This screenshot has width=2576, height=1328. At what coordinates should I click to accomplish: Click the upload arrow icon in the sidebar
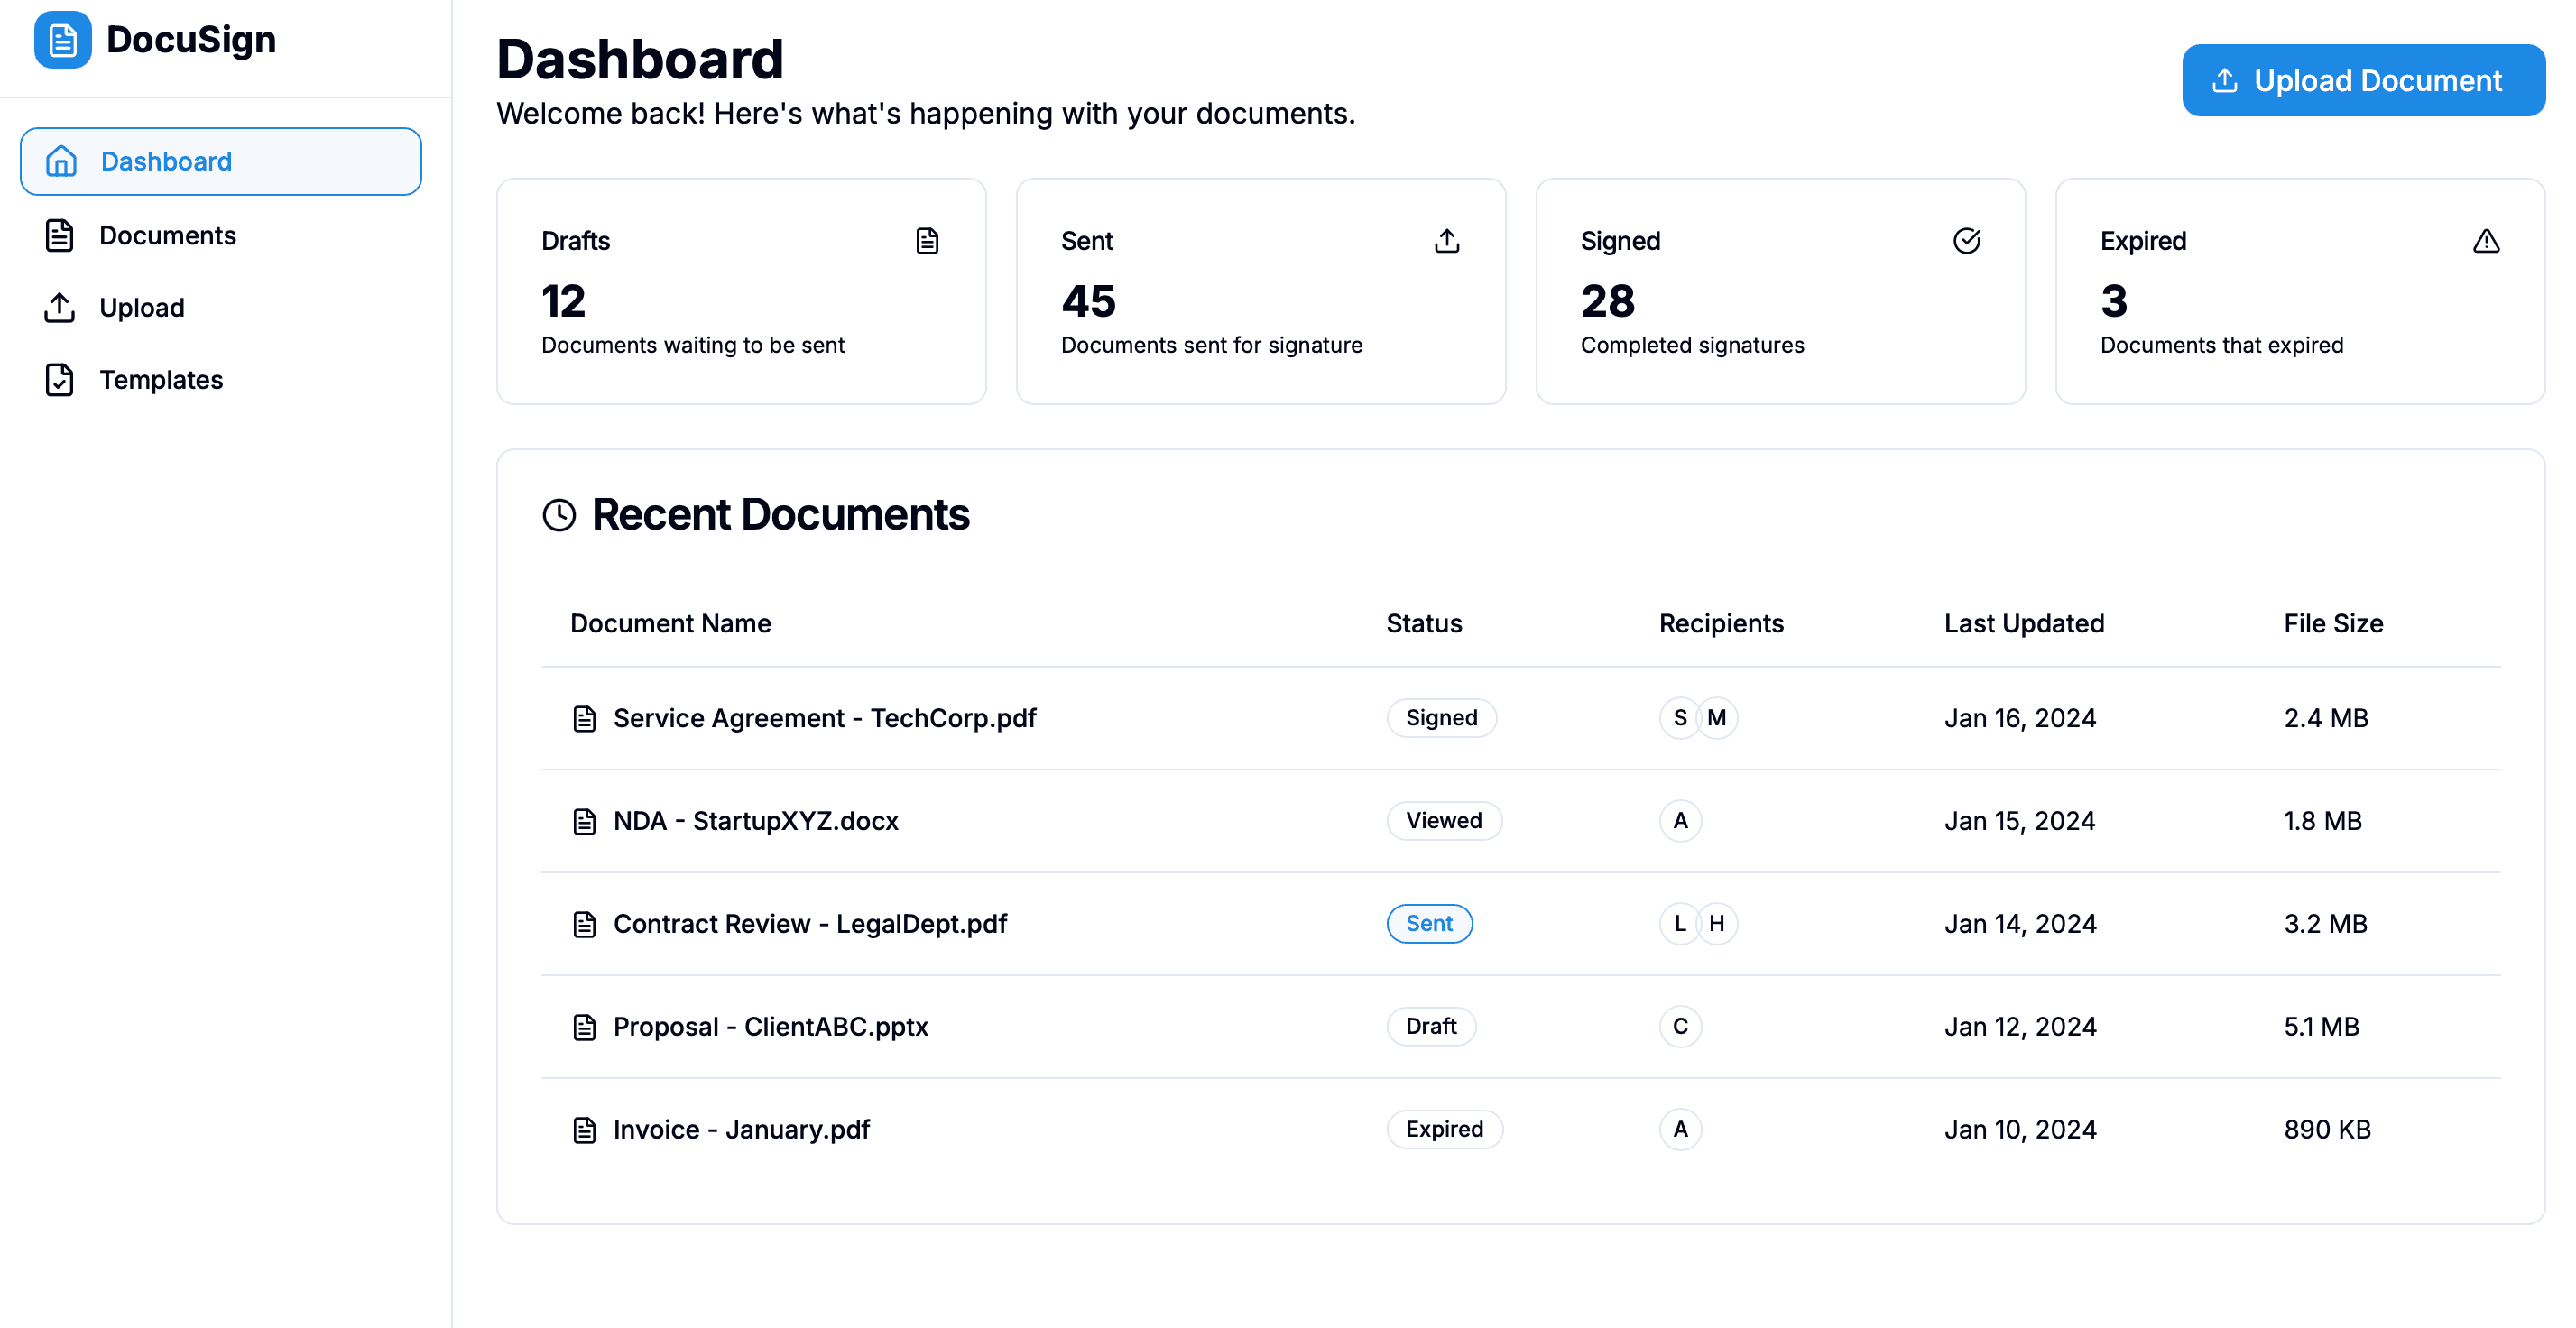[x=60, y=307]
